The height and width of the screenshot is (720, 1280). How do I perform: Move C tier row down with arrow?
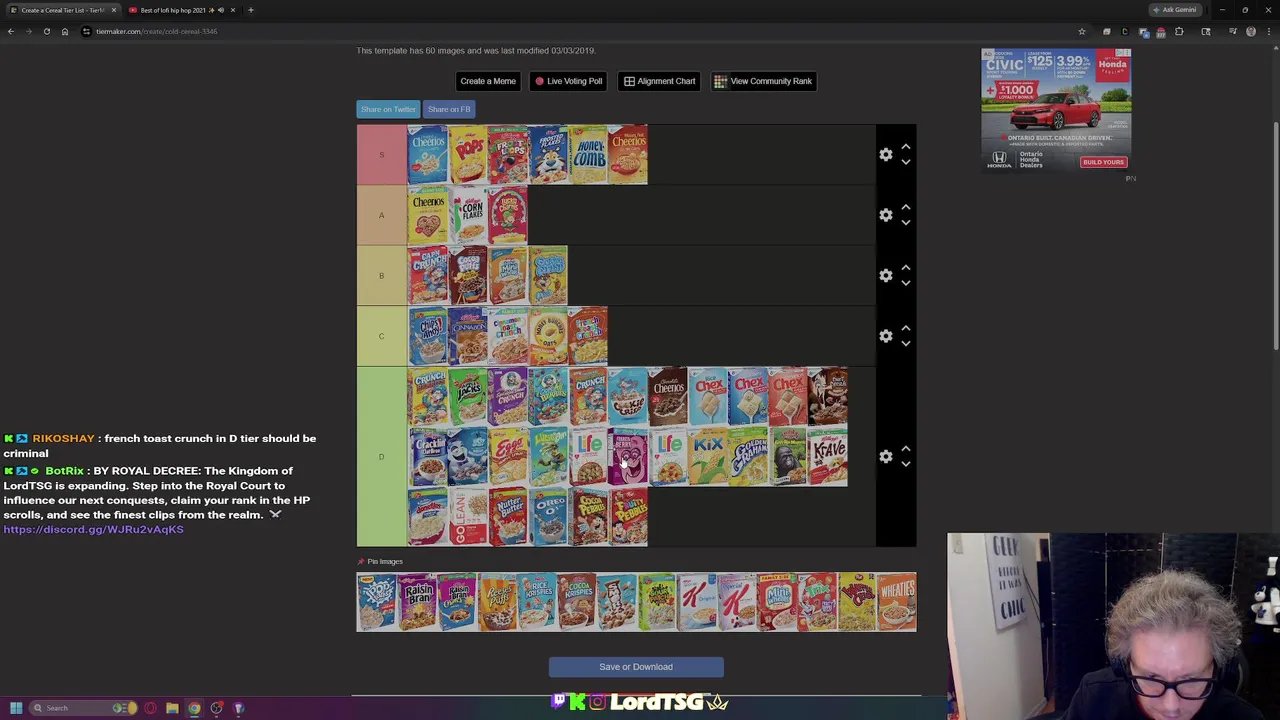[906, 343]
